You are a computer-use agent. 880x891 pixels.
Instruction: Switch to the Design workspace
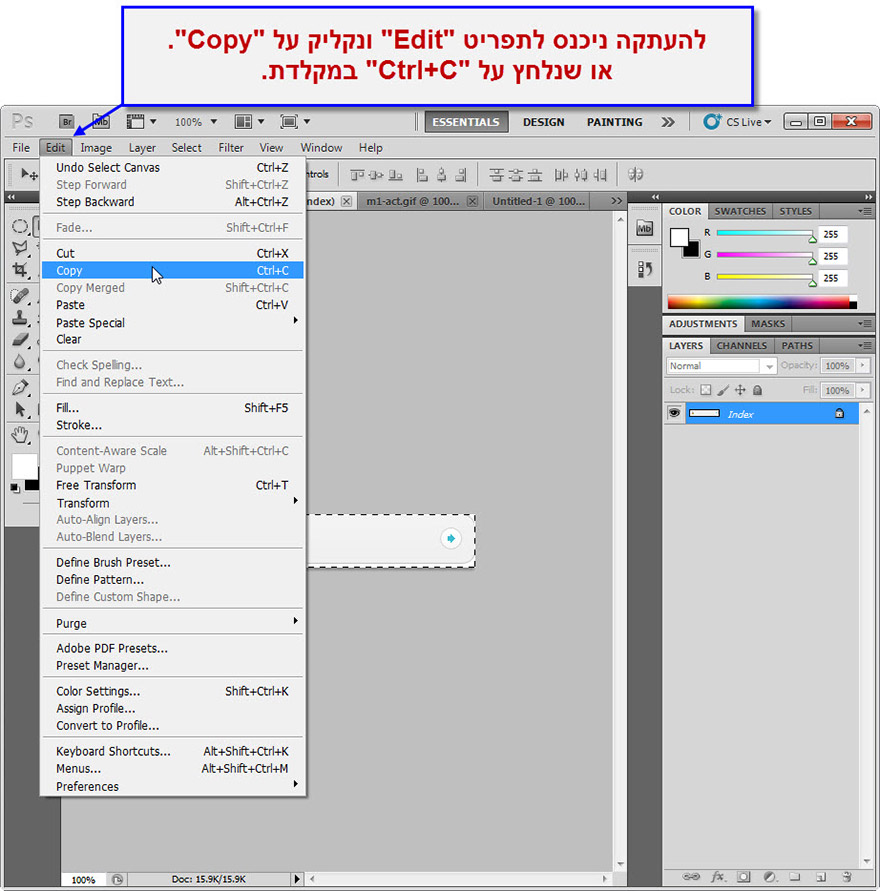click(x=544, y=122)
